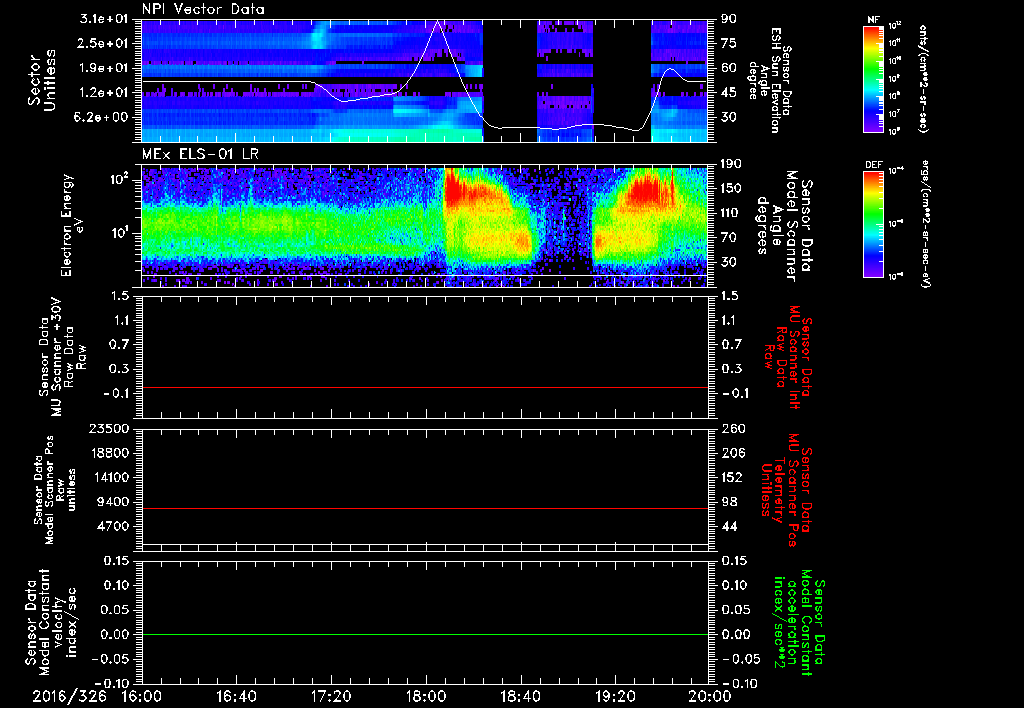
Task: Select the "Sector Unitless" axis title
Action: tap(41, 80)
